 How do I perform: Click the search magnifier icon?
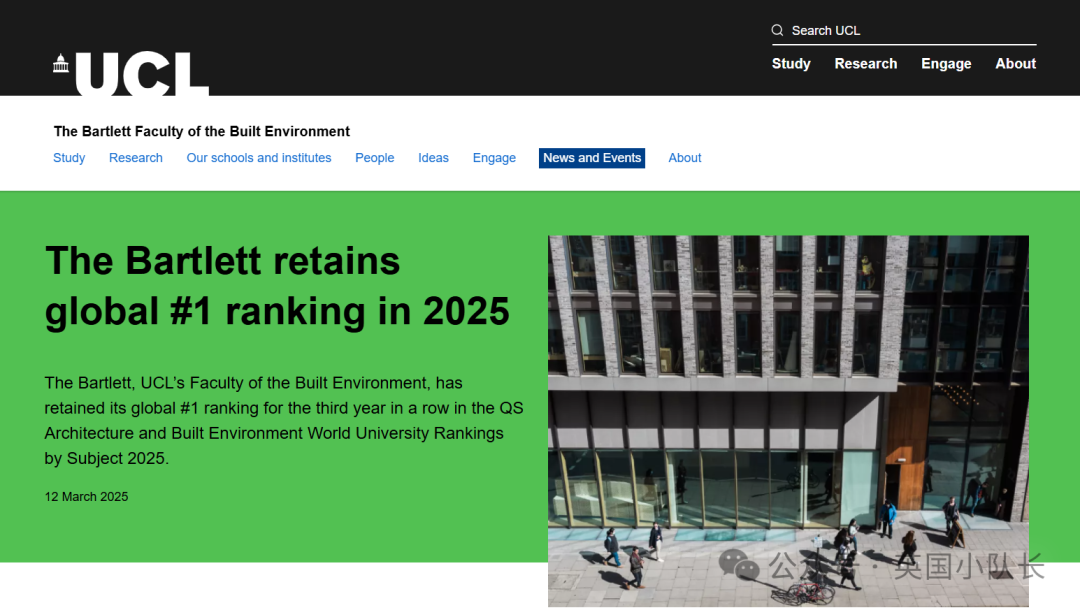(x=778, y=30)
